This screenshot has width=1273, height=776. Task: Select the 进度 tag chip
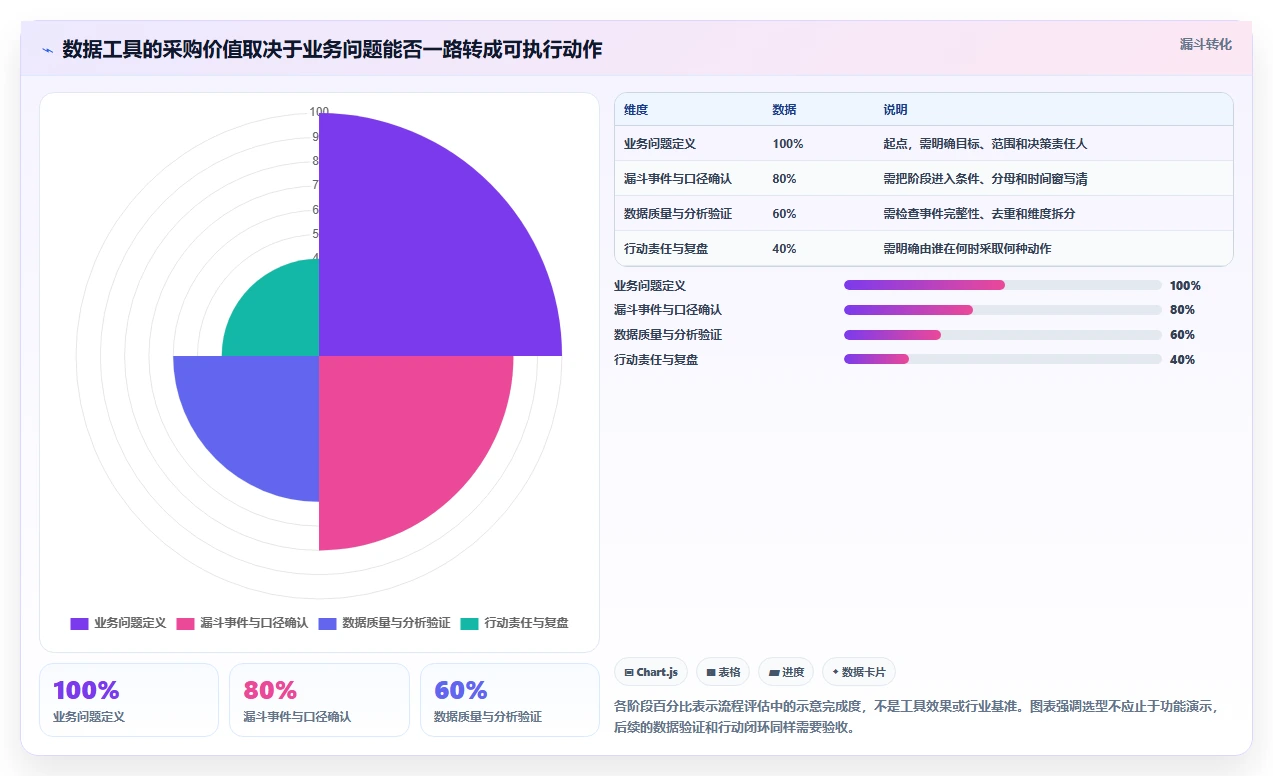pyautogui.click(x=786, y=672)
